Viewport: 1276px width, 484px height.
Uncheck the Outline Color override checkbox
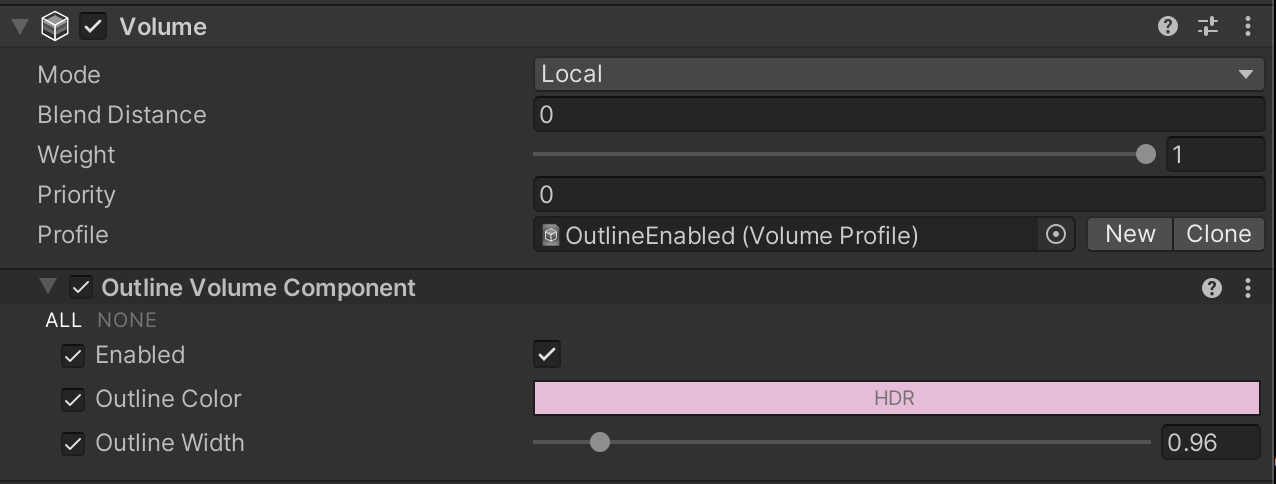pyautogui.click(x=73, y=400)
